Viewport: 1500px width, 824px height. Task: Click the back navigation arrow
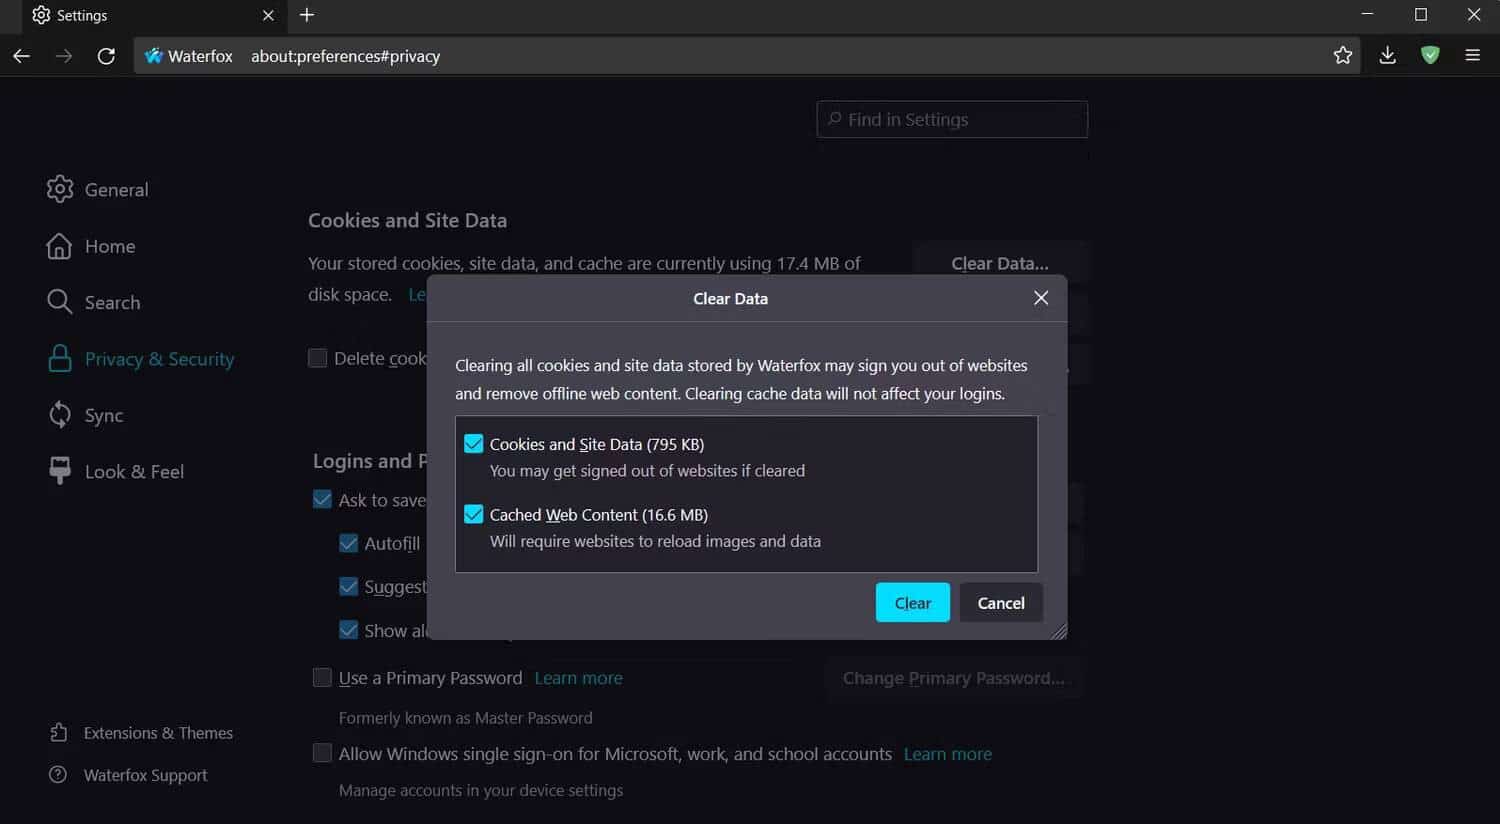pyautogui.click(x=21, y=56)
